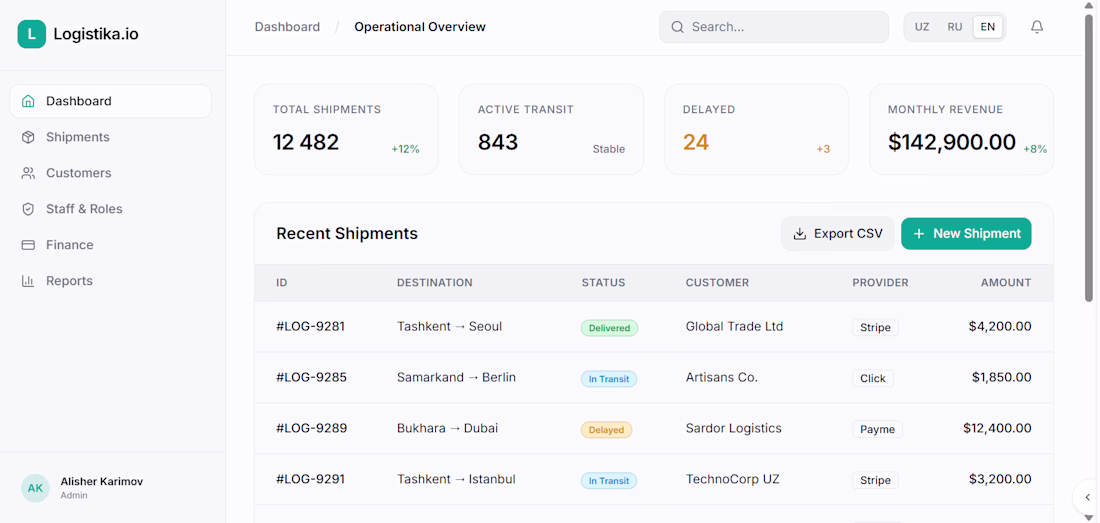Focus the Search input field
The height and width of the screenshot is (523, 1100).
pyautogui.click(x=774, y=27)
